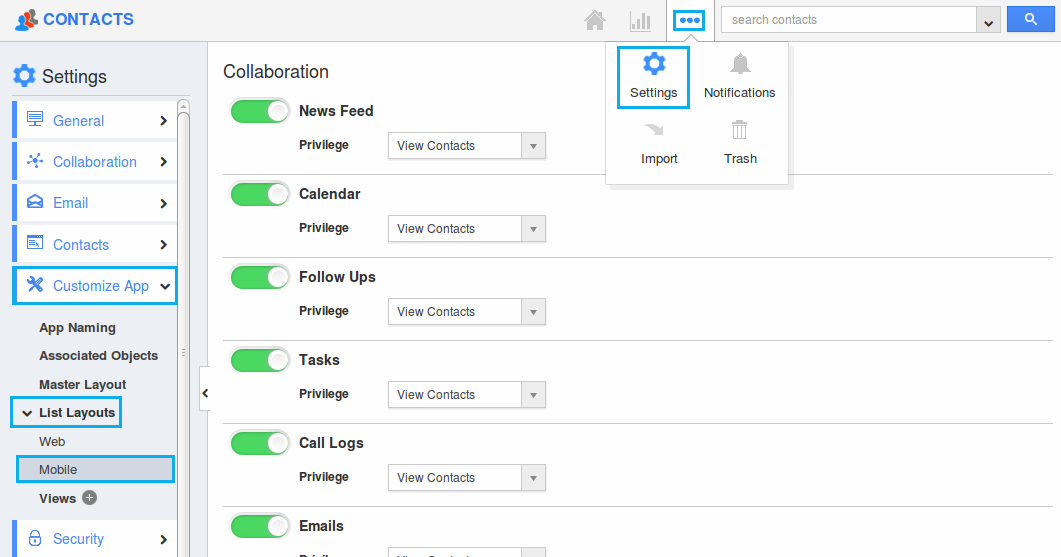Open Trash from the popup menu
Viewport: 1061px width, 557px height.
pyautogui.click(x=740, y=143)
